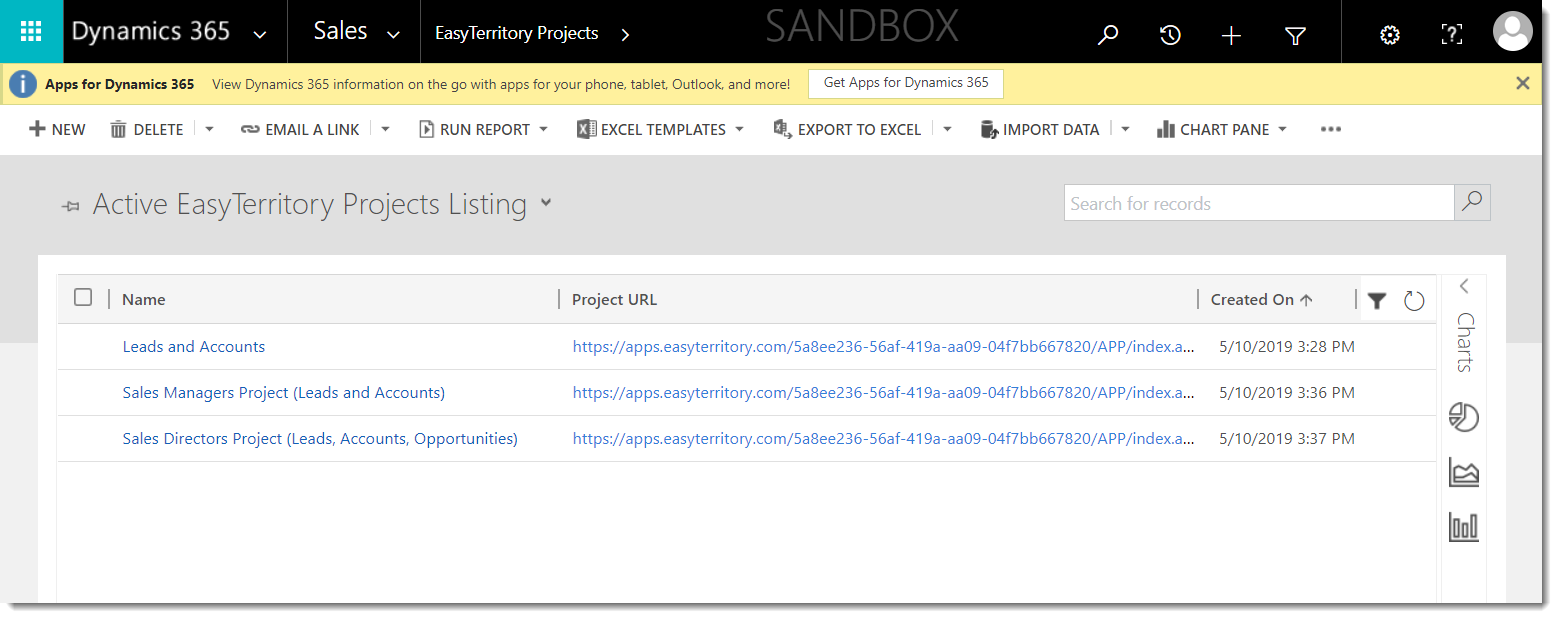Open the Leads and Accounts record link
The height and width of the screenshot is (618, 1557).
click(x=194, y=347)
